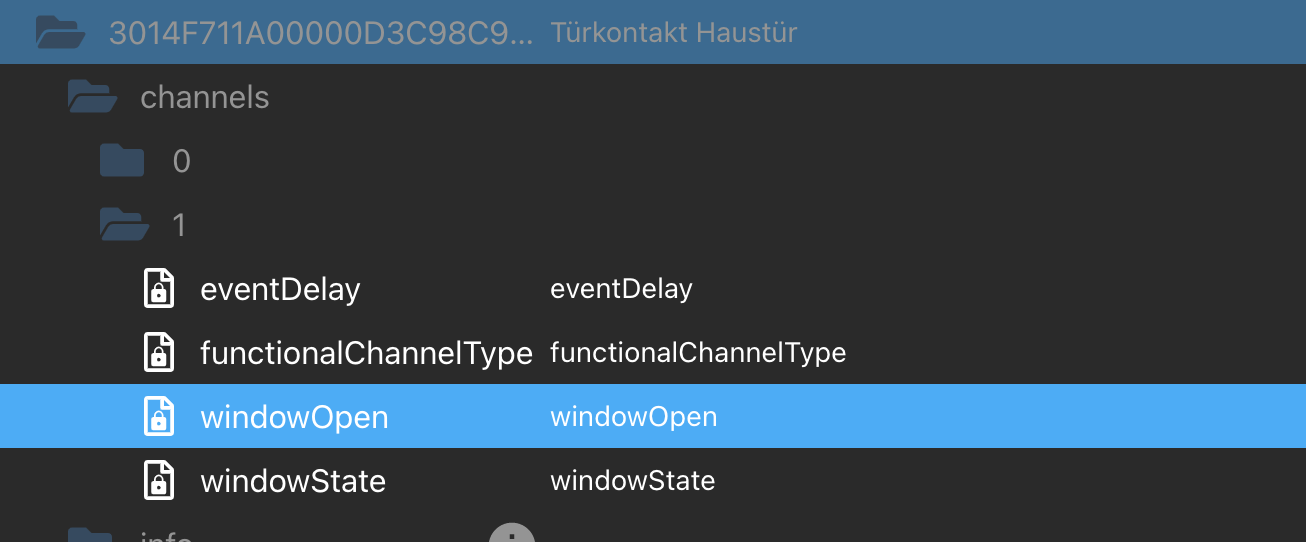
Task: Expand the partially visible info folder
Action: pos(90,536)
